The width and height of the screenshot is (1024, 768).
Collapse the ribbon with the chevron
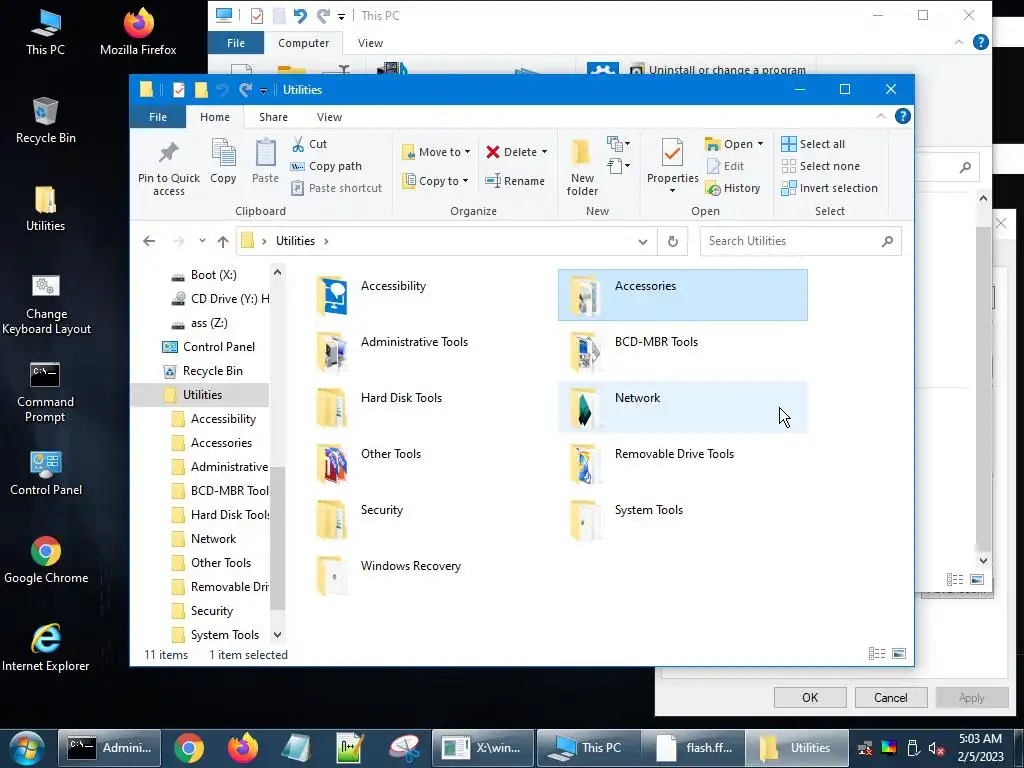point(881,116)
